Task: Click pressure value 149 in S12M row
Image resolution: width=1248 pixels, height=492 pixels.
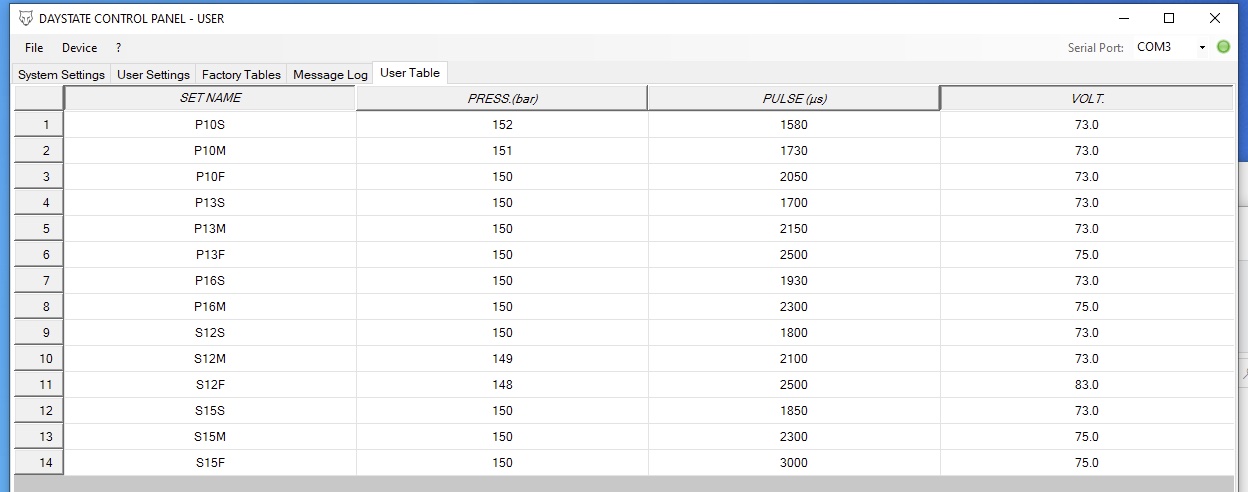Action: [x=502, y=359]
